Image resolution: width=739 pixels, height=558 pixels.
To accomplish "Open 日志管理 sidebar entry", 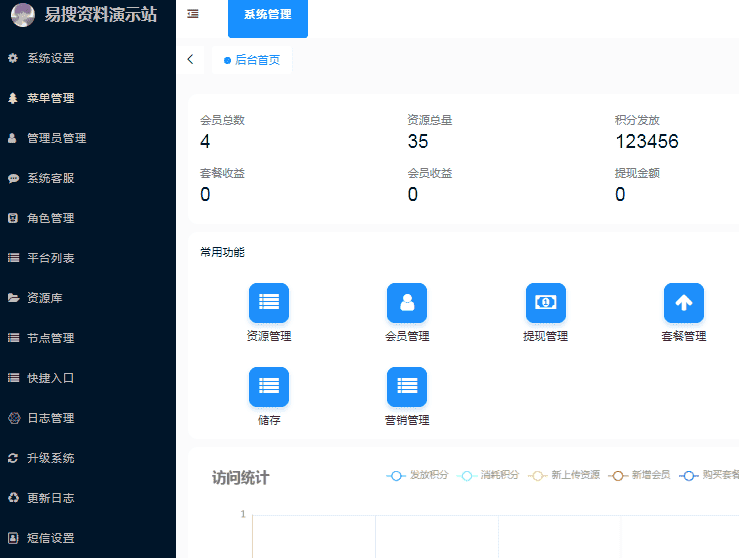I will coord(50,418).
